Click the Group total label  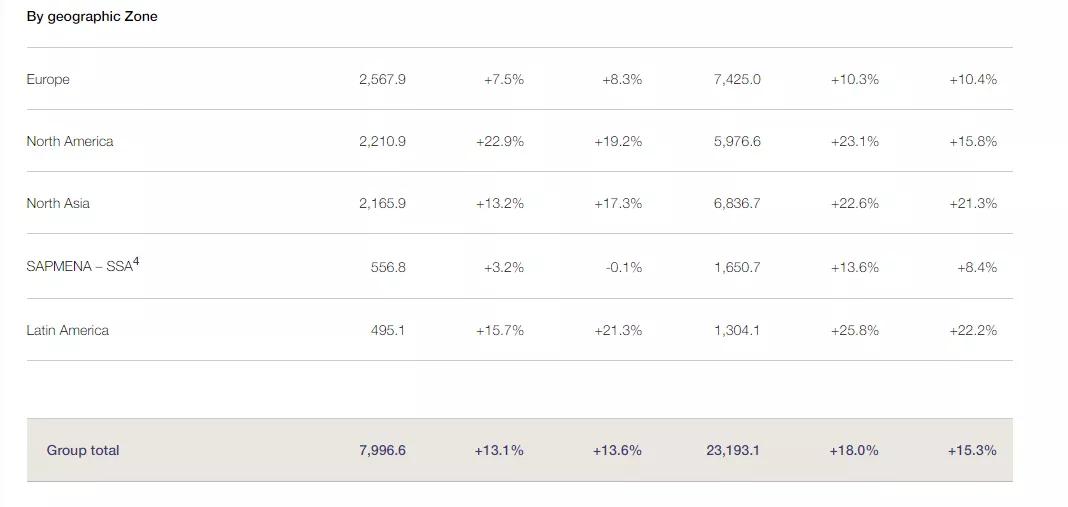[83, 450]
